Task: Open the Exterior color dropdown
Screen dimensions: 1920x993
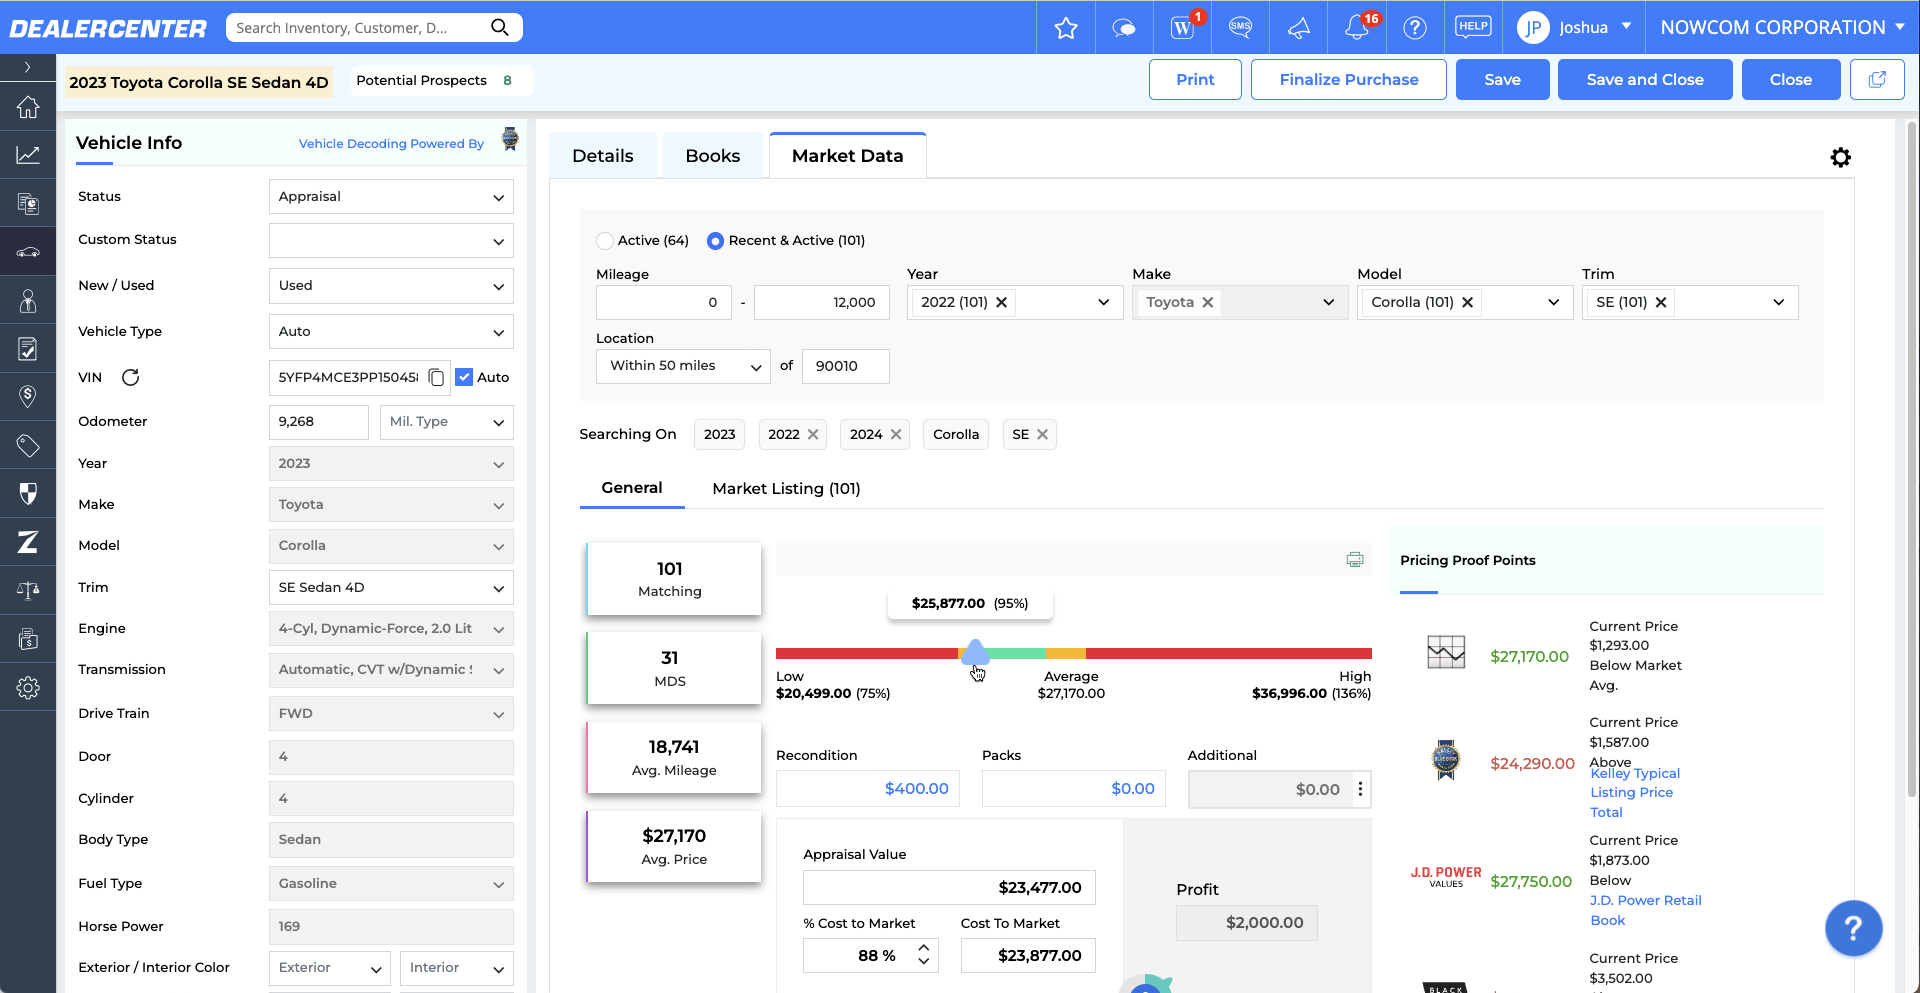Action: (x=330, y=968)
